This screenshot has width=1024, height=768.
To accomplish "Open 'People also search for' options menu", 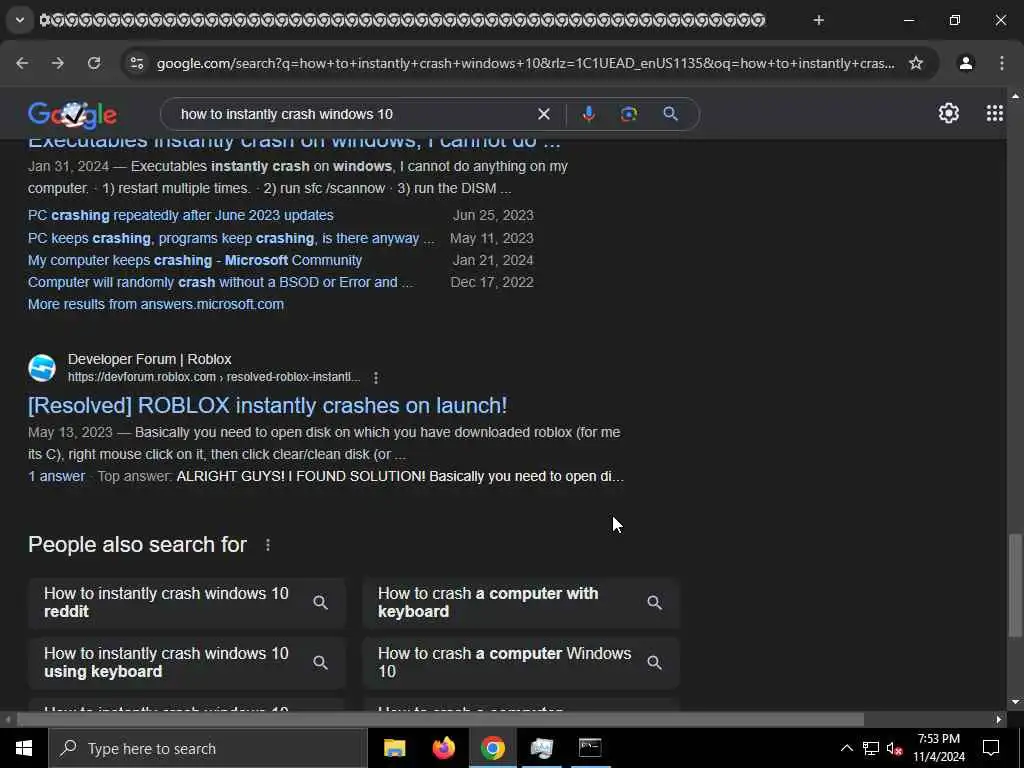I will 268,545.
